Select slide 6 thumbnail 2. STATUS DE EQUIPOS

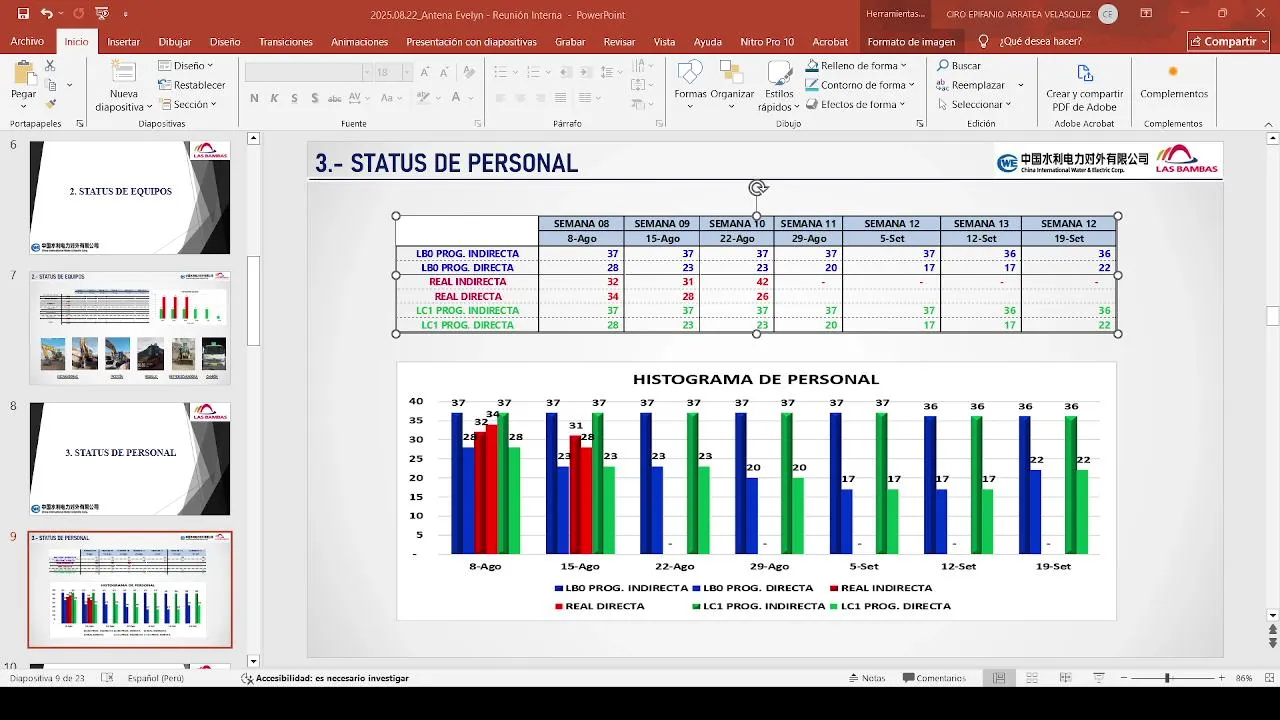(130, 197)
